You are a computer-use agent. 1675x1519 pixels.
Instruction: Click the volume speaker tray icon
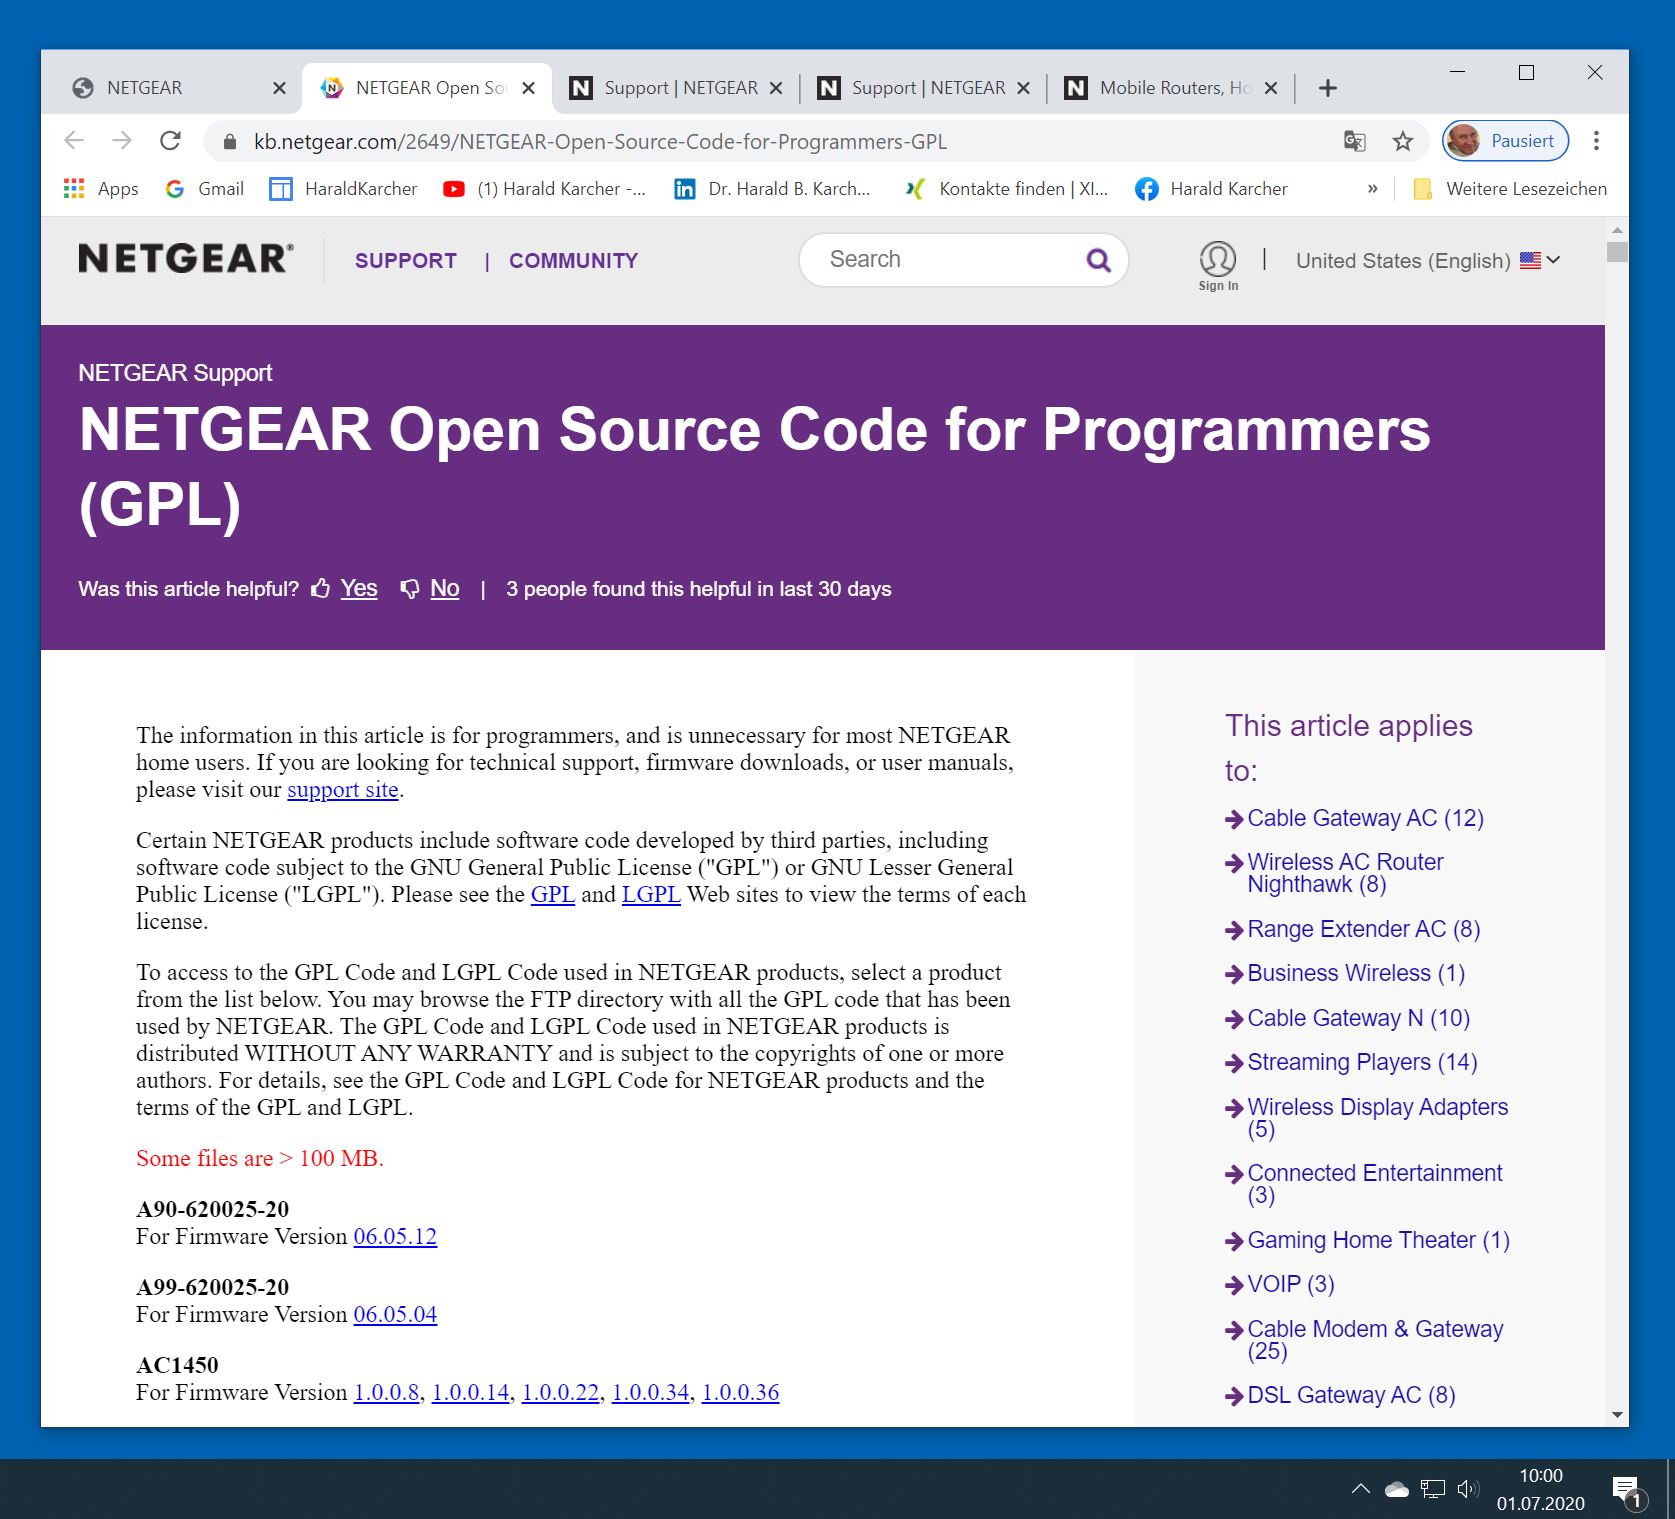[x=1467, y=1489]
